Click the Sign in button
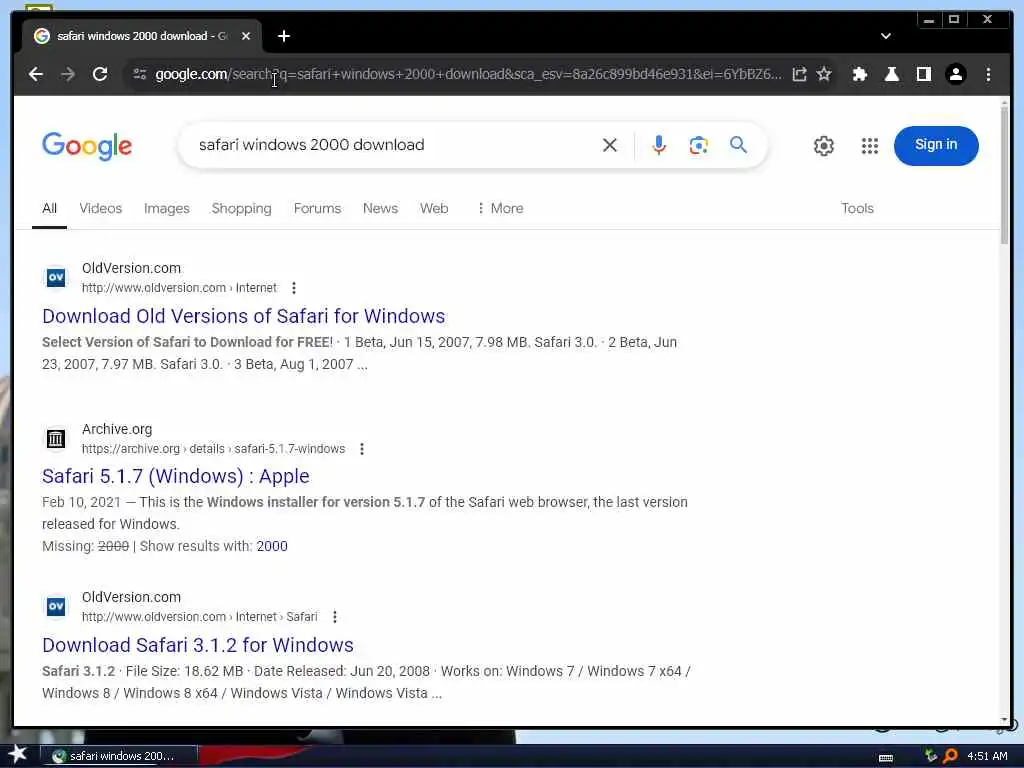The height and width of the screenshot is (768, 1024). 936,145
